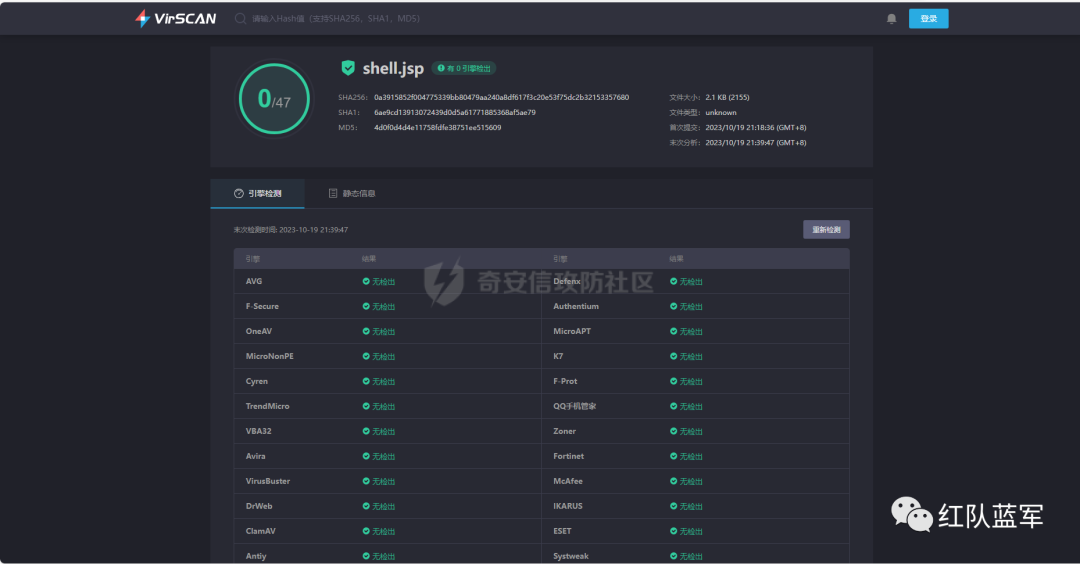Click the last scan time line

coord(291,230)
